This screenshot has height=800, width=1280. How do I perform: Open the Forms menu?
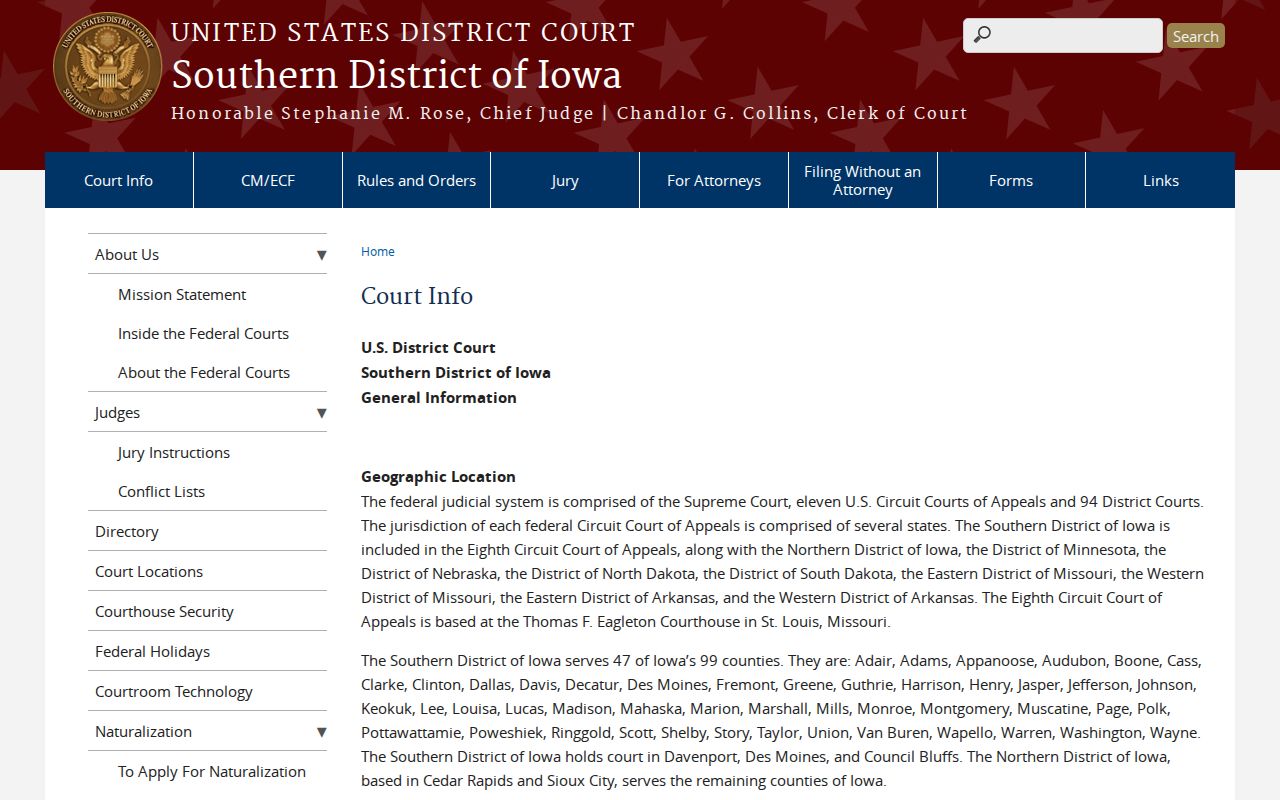coord(1011,180)
